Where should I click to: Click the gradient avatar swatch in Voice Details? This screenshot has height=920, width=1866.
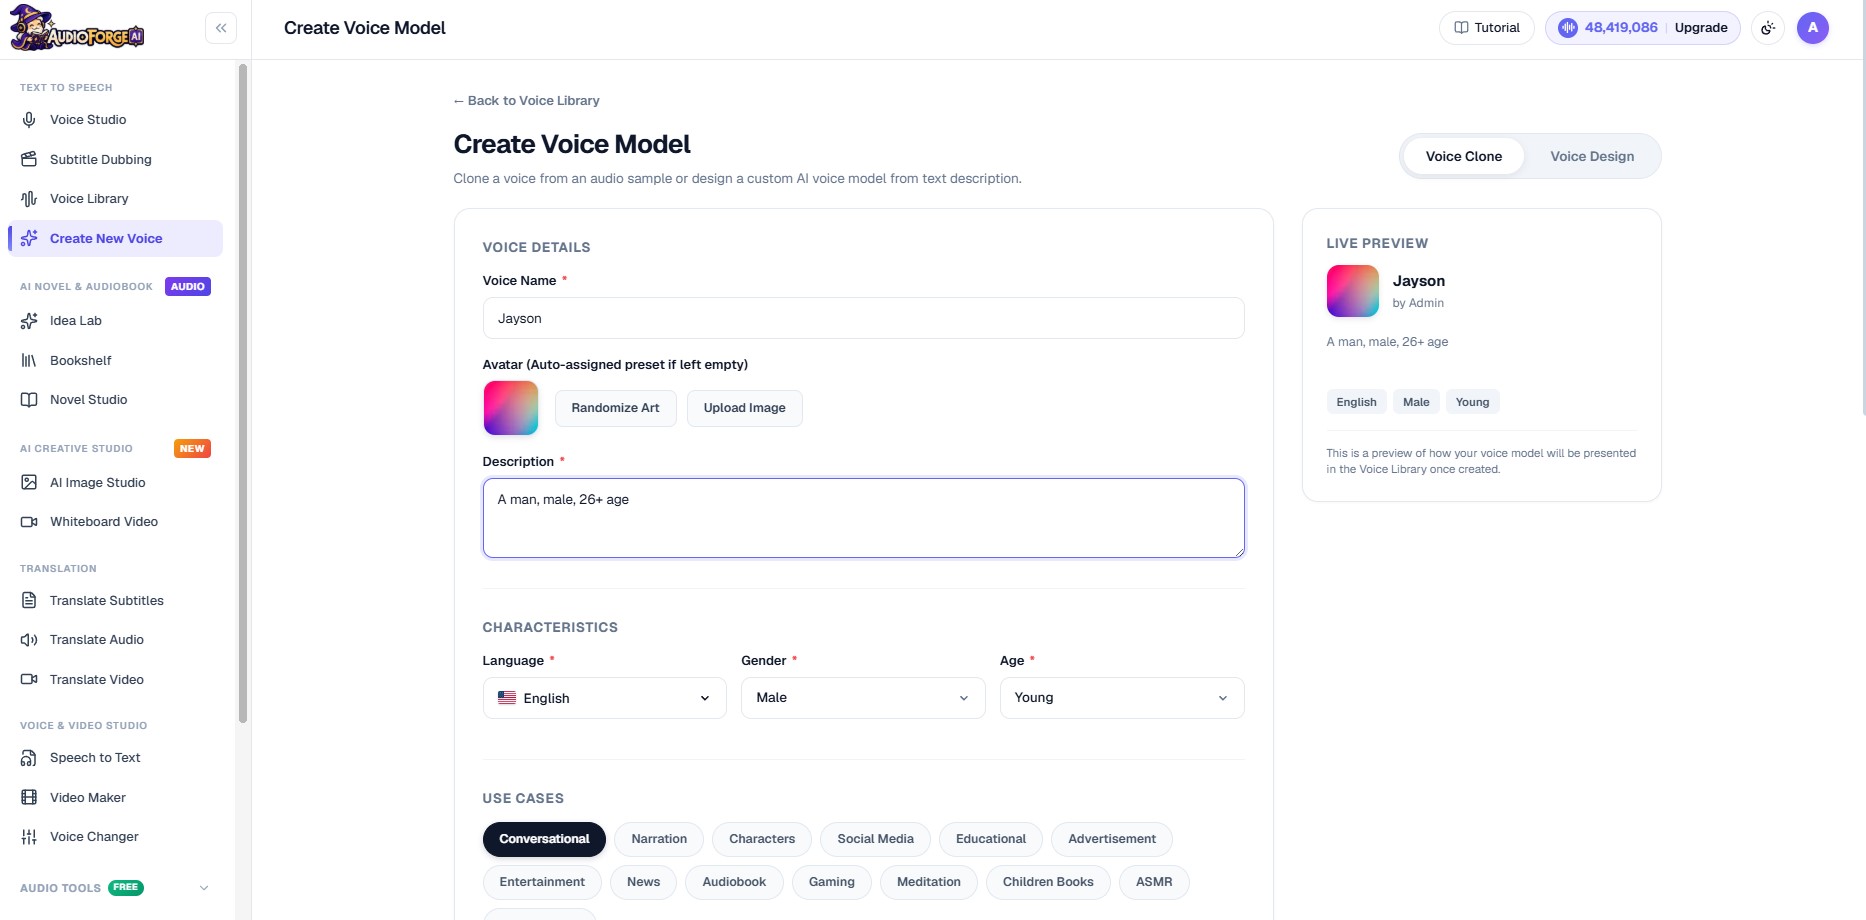point(511,408)
